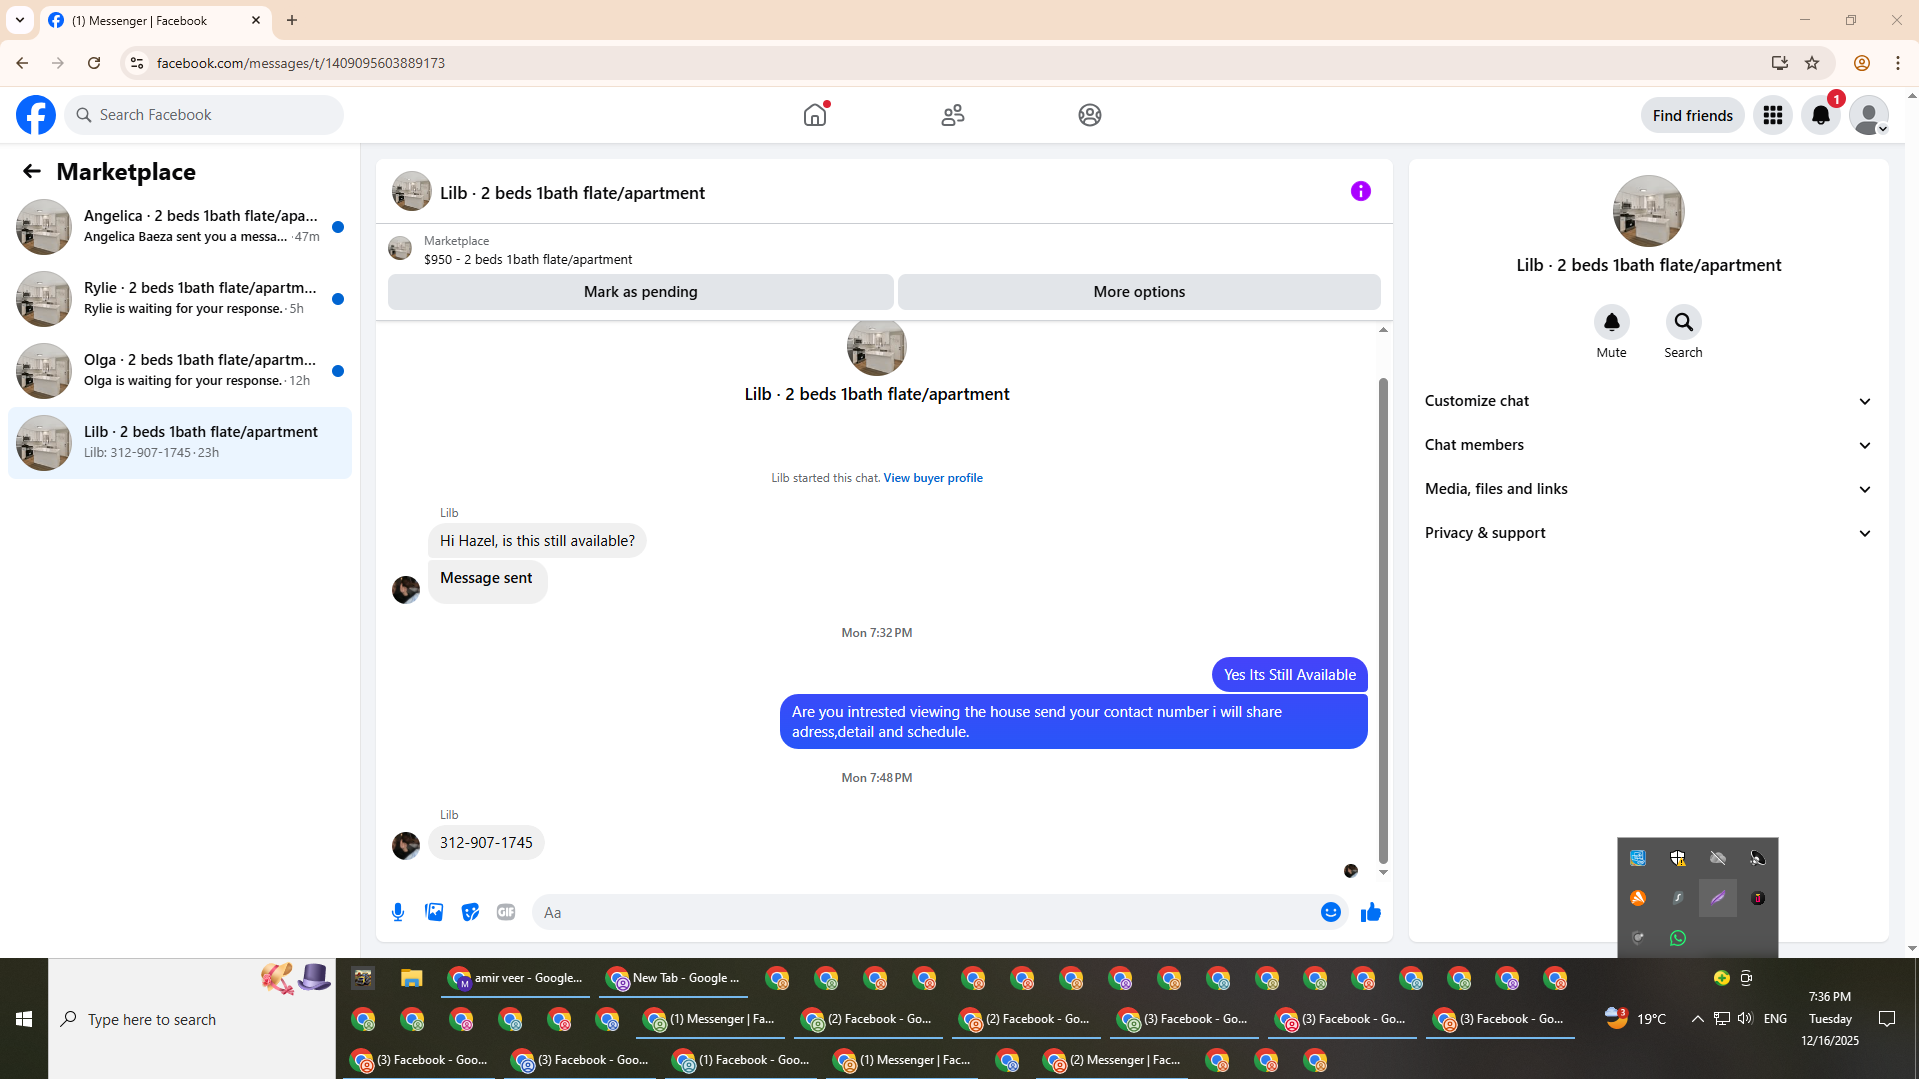Expand Customize chat section
This screenshot has width=1919, height=1079.
(1649, 401)
